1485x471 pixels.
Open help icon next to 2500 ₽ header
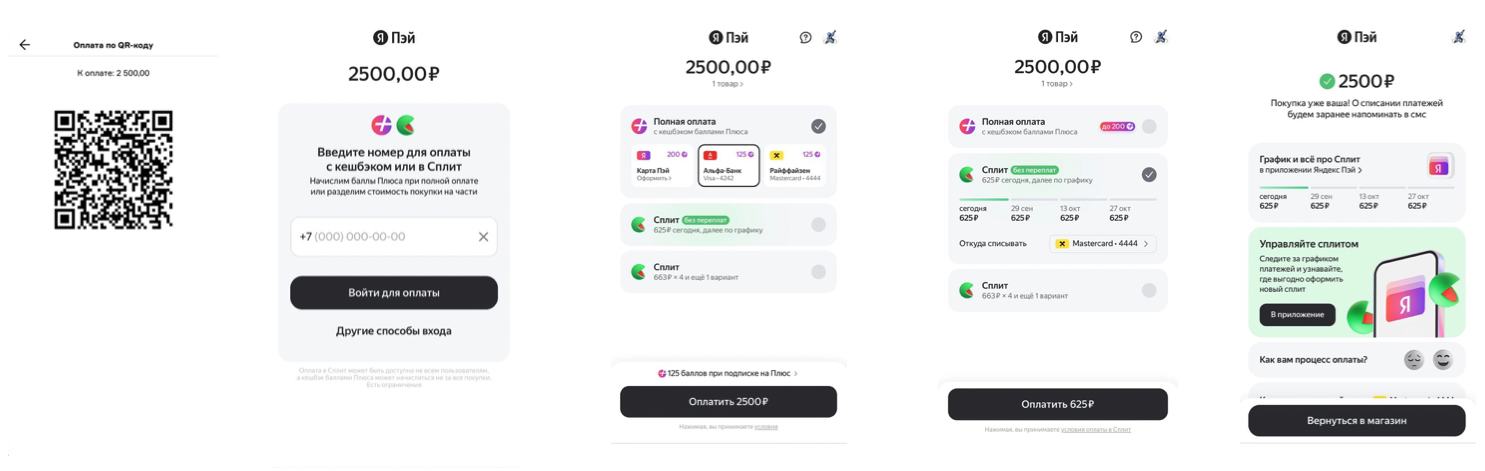[805, 38]
